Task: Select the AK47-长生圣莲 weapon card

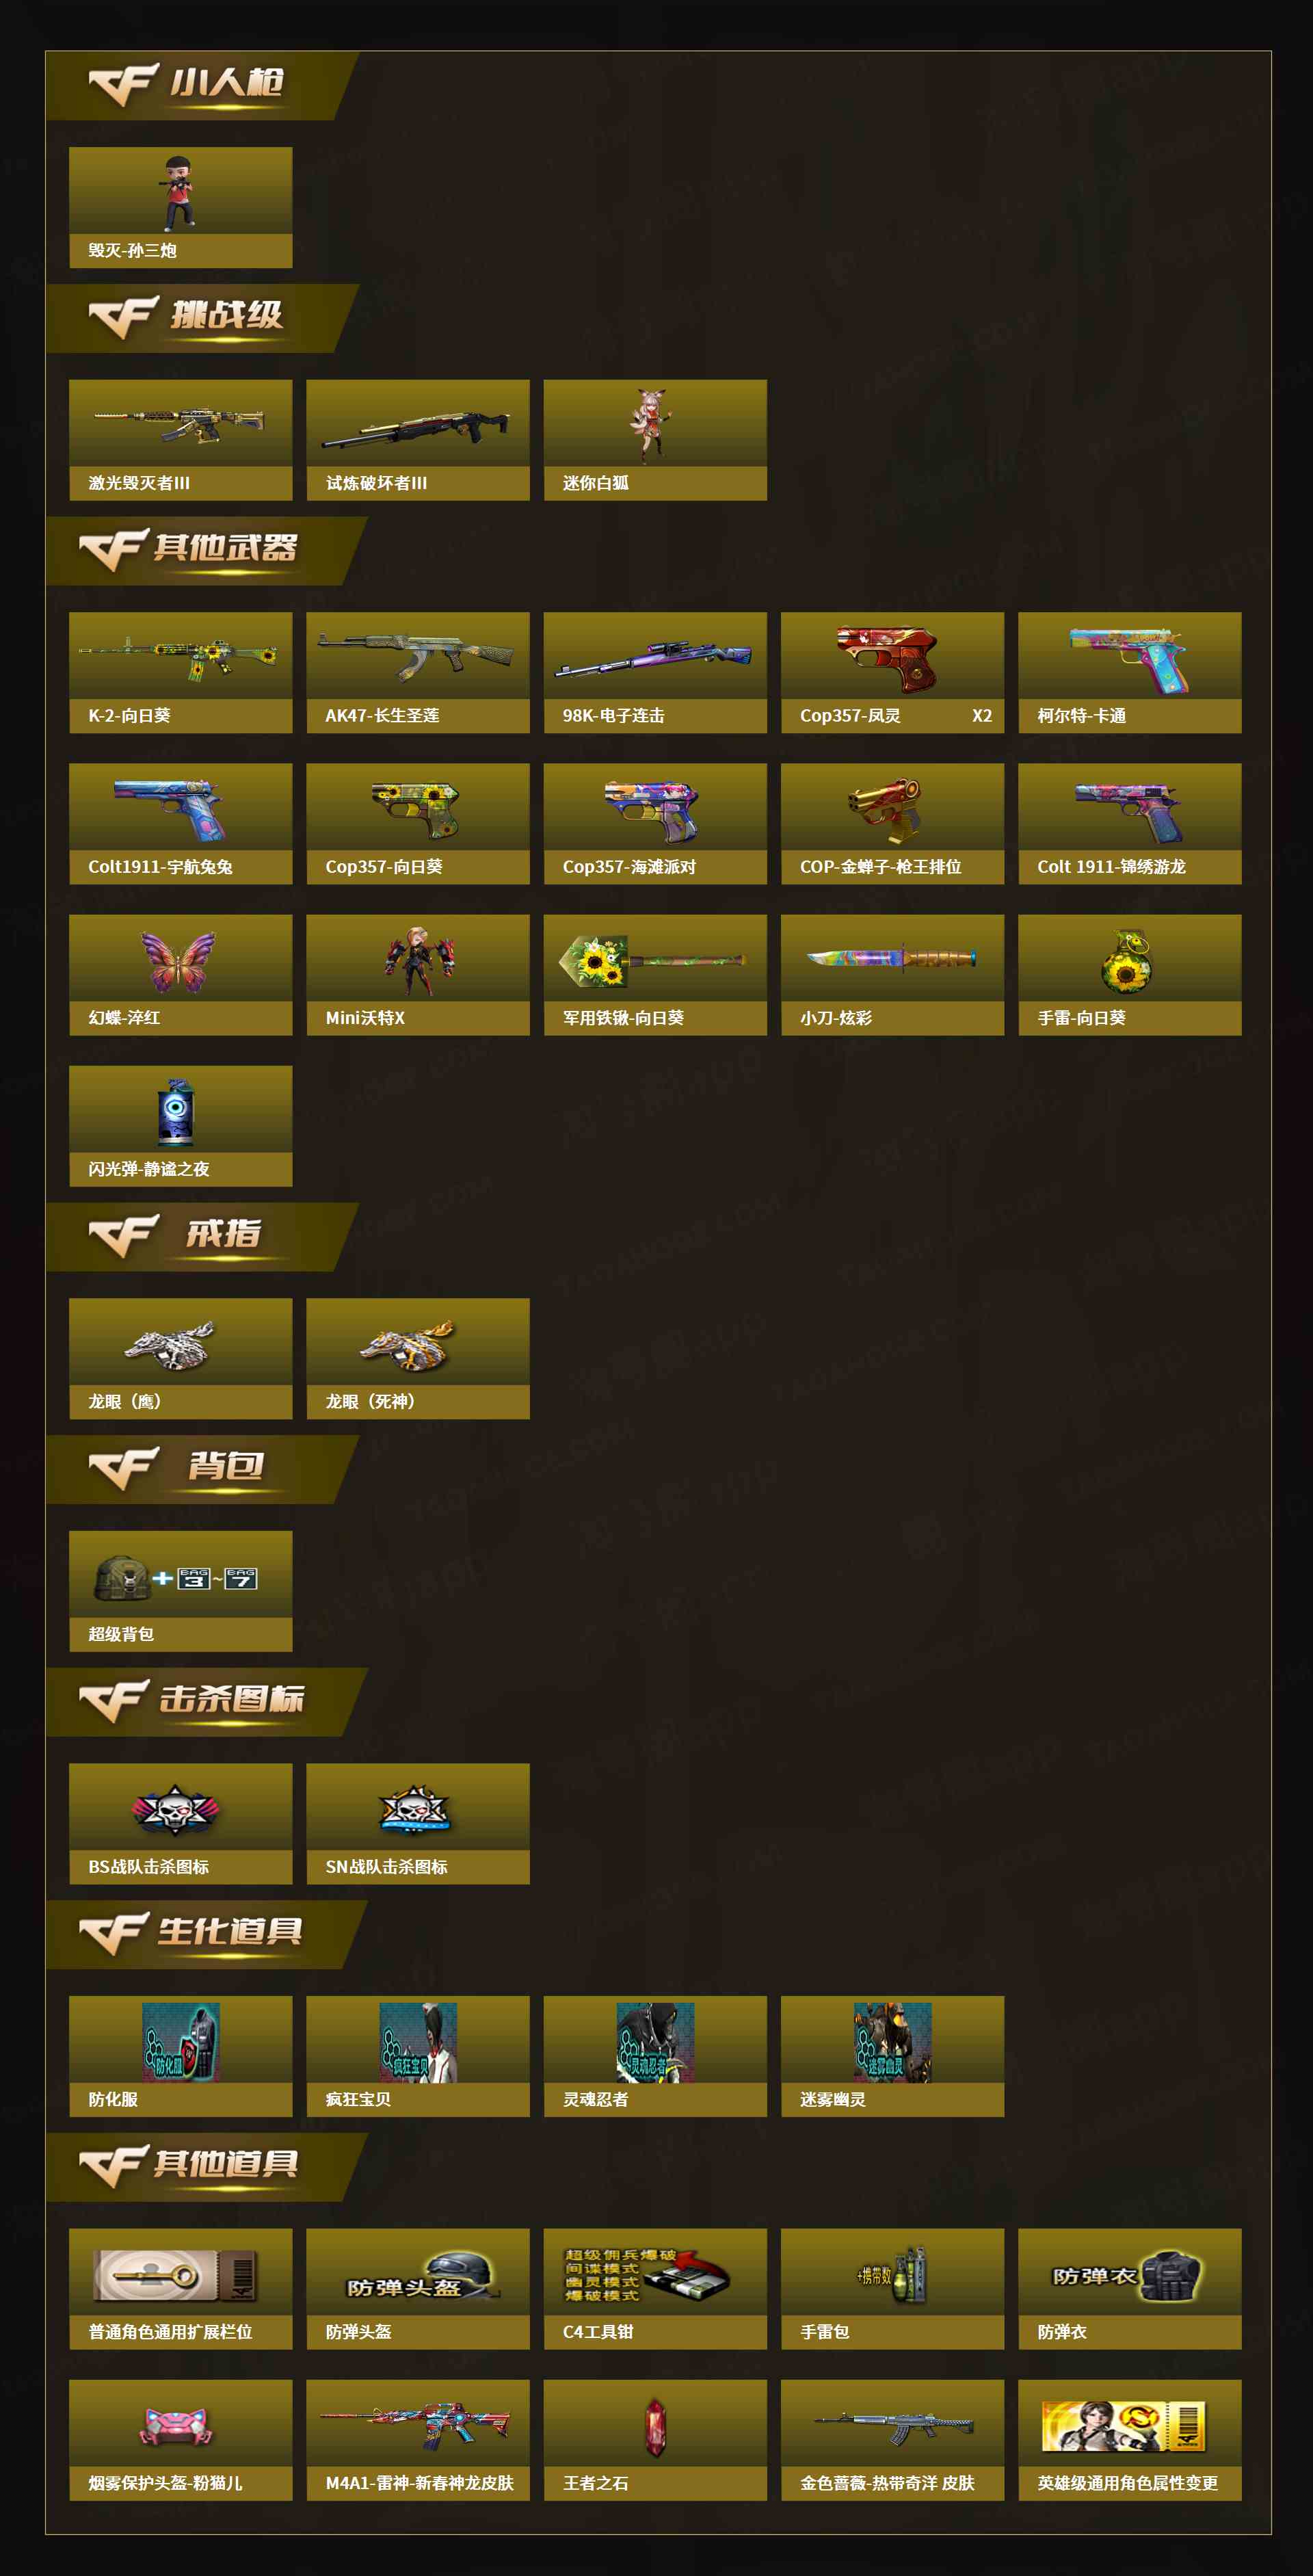Action: point(418,672)
